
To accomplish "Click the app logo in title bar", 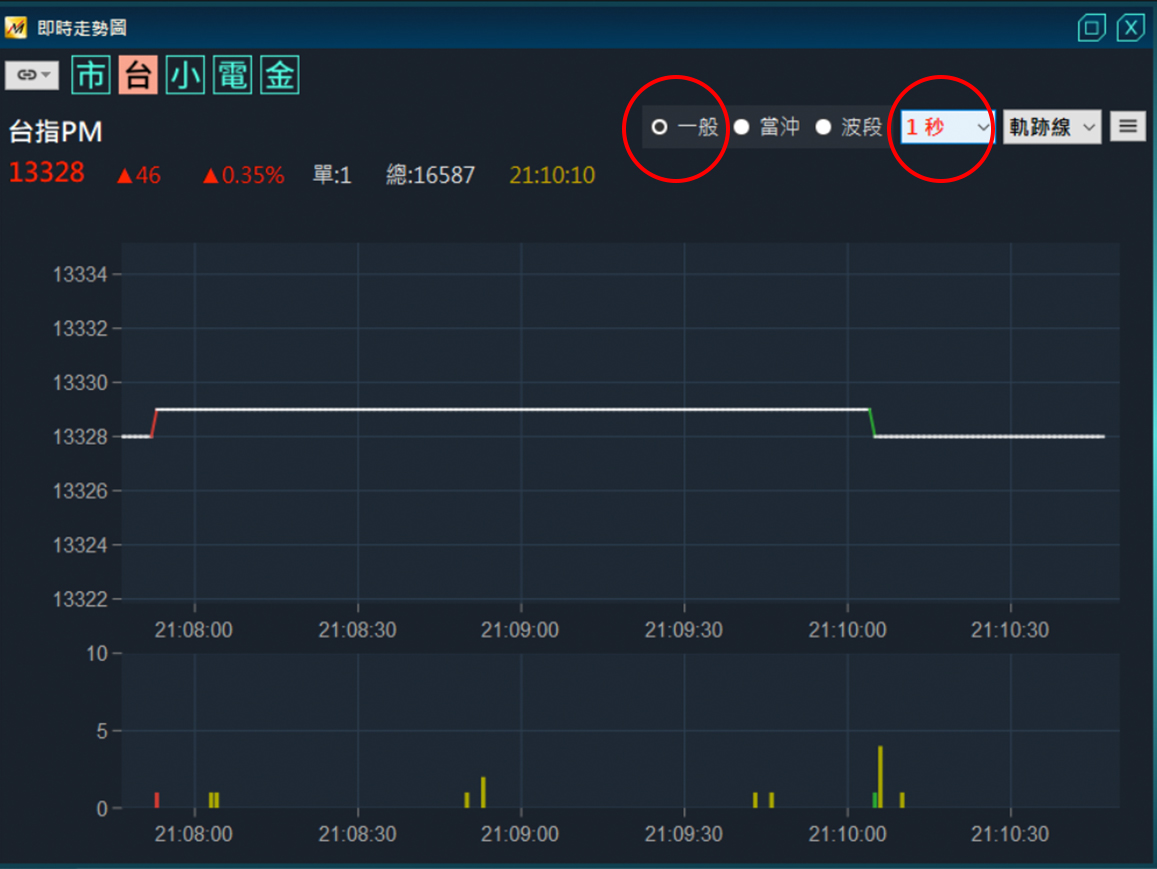I will 16,28.
